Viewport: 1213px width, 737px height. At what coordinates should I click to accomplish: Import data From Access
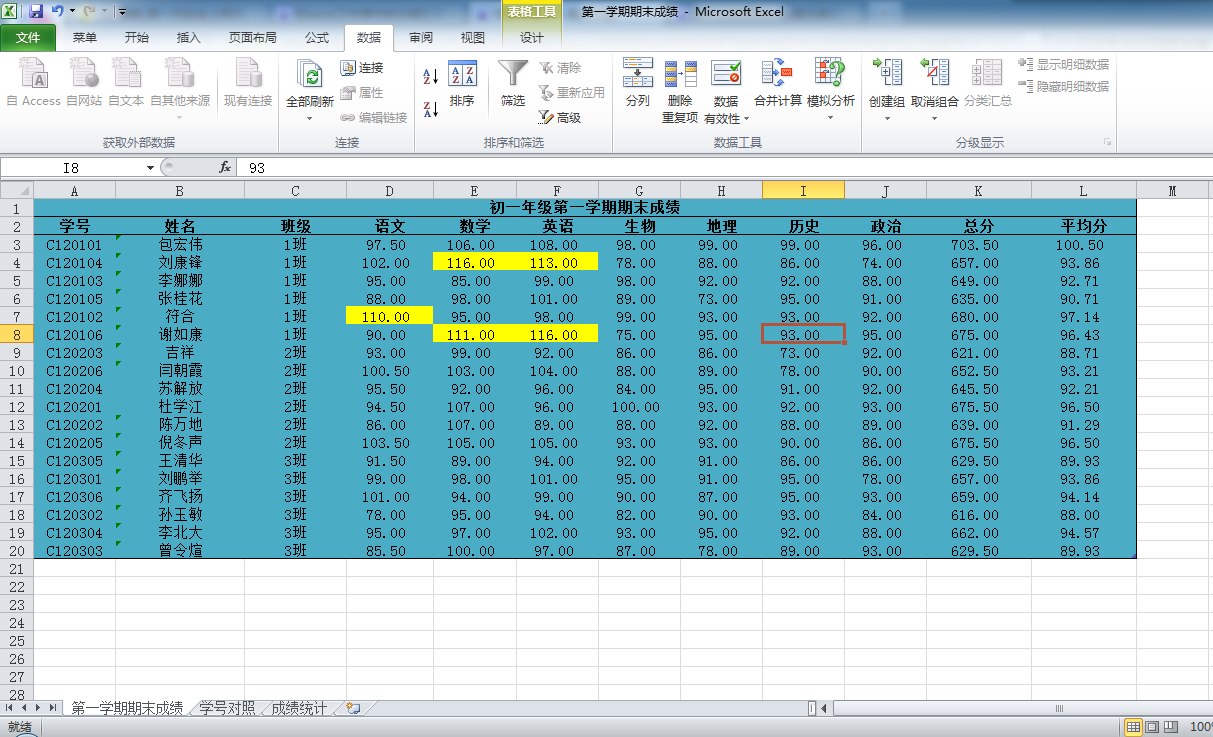tap(34, 82)
